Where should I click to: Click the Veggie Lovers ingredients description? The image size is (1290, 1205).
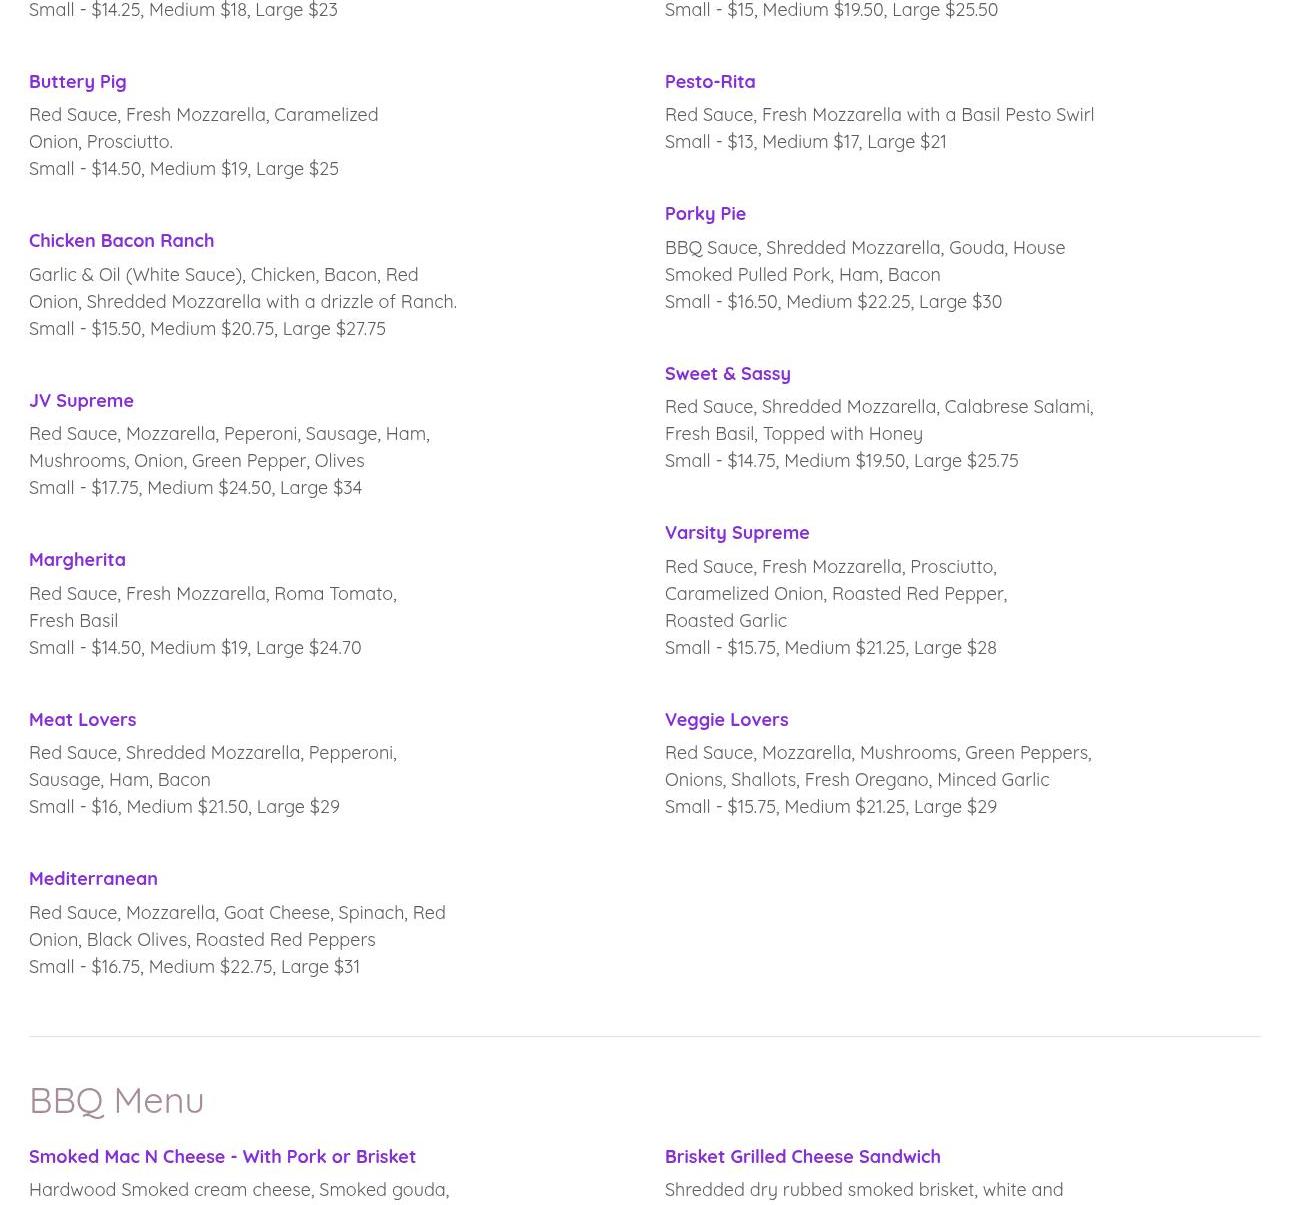877,766
